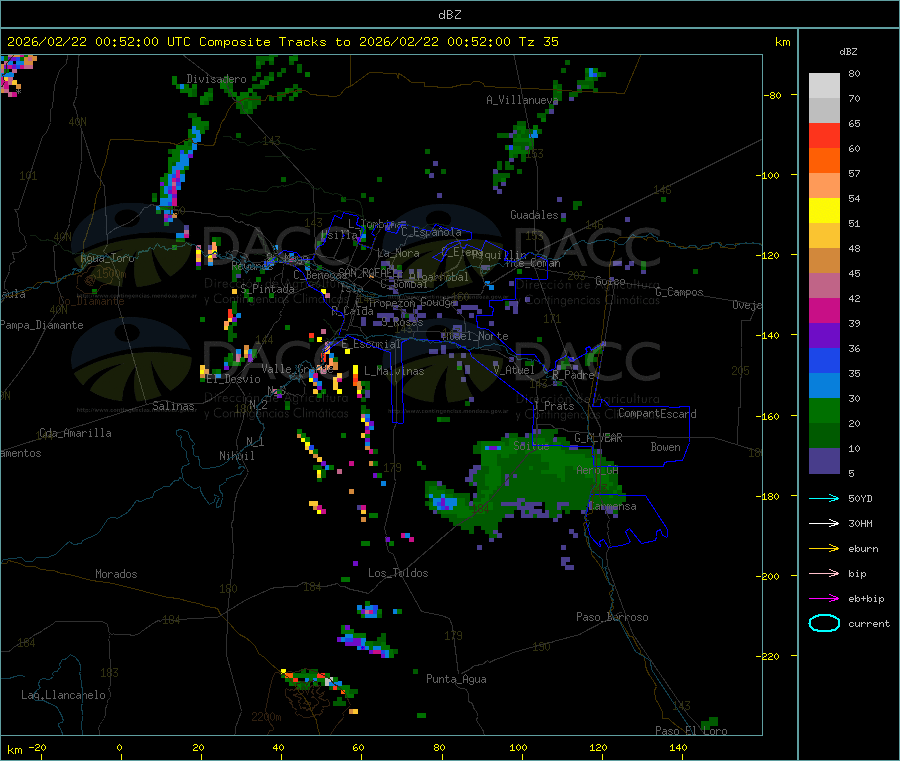Click the cyan 'current' ellipse symbol

824,623
